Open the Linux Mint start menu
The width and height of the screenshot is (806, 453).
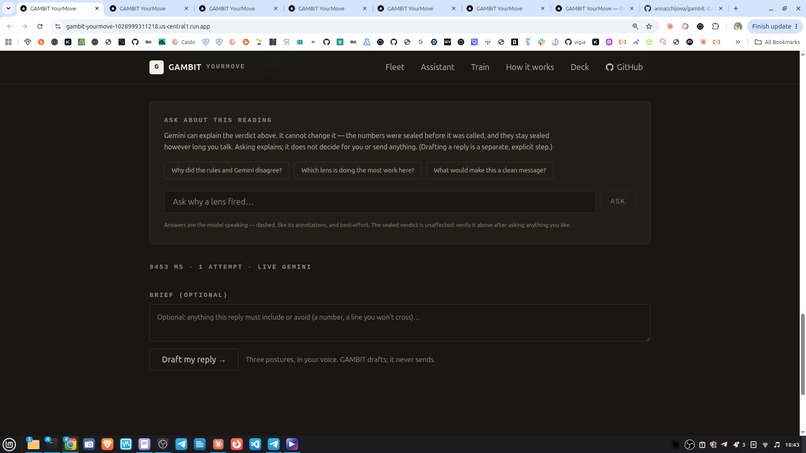pyautogui.click(x=9, y=444)
